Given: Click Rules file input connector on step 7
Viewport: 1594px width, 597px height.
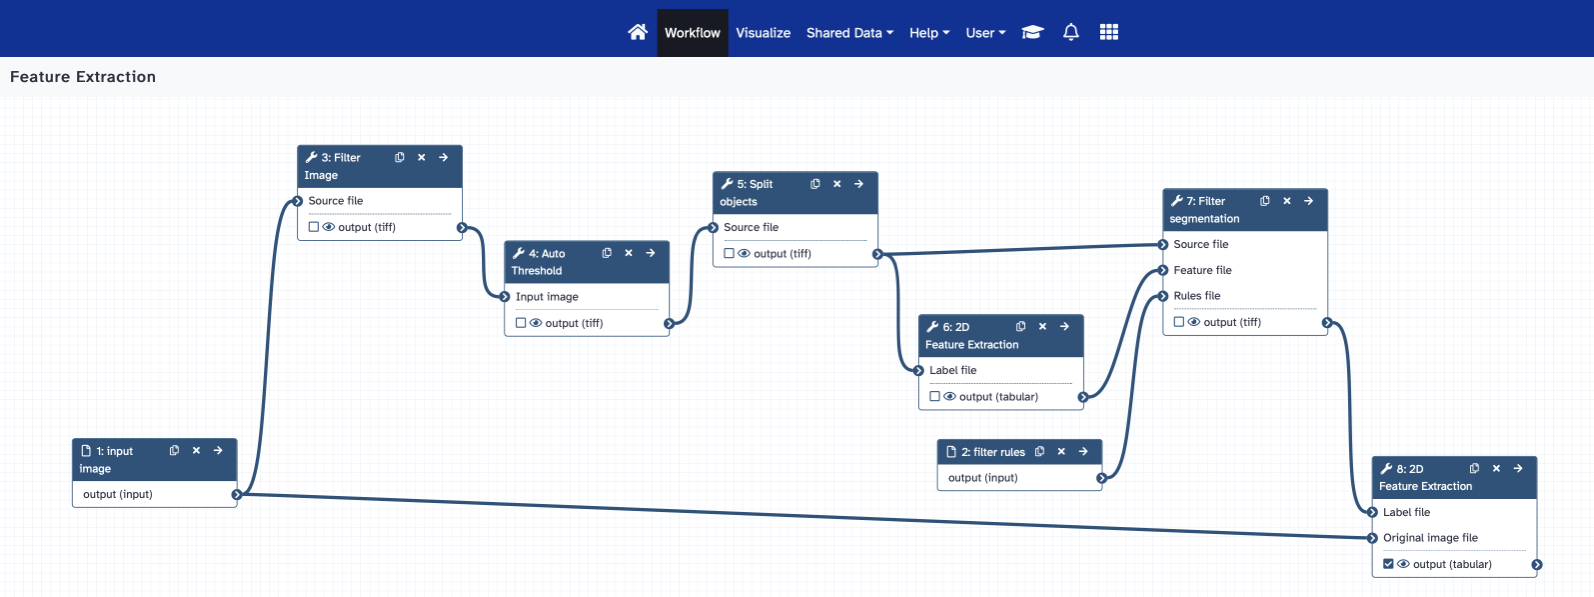Looking at the screenshot, I should pos(1163,296).
